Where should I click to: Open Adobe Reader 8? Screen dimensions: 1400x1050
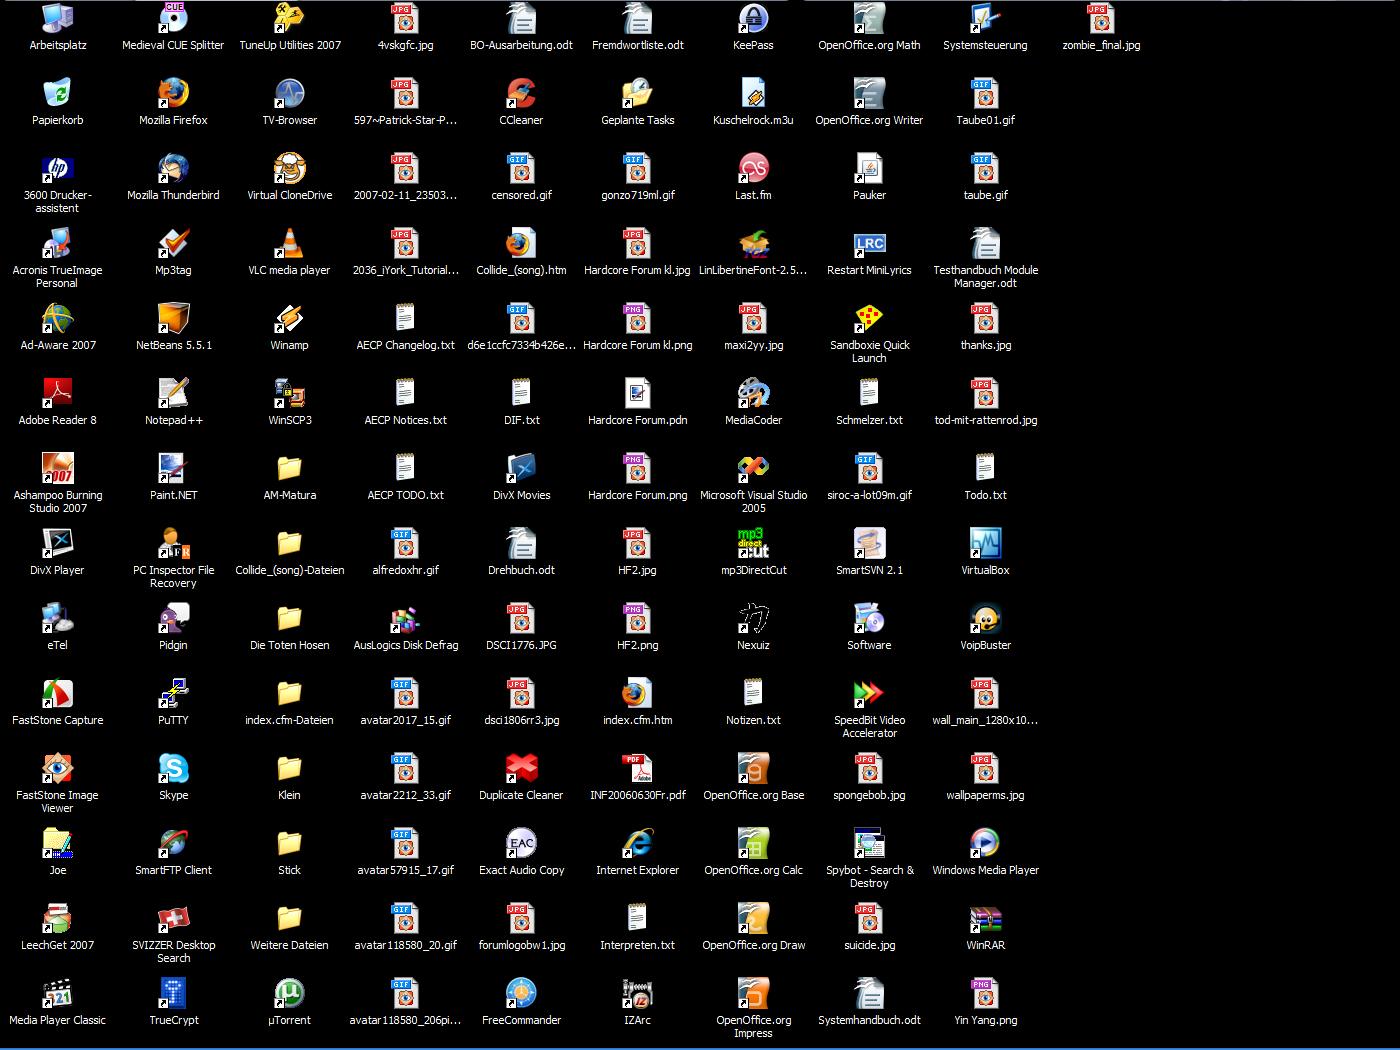[58, 393]
